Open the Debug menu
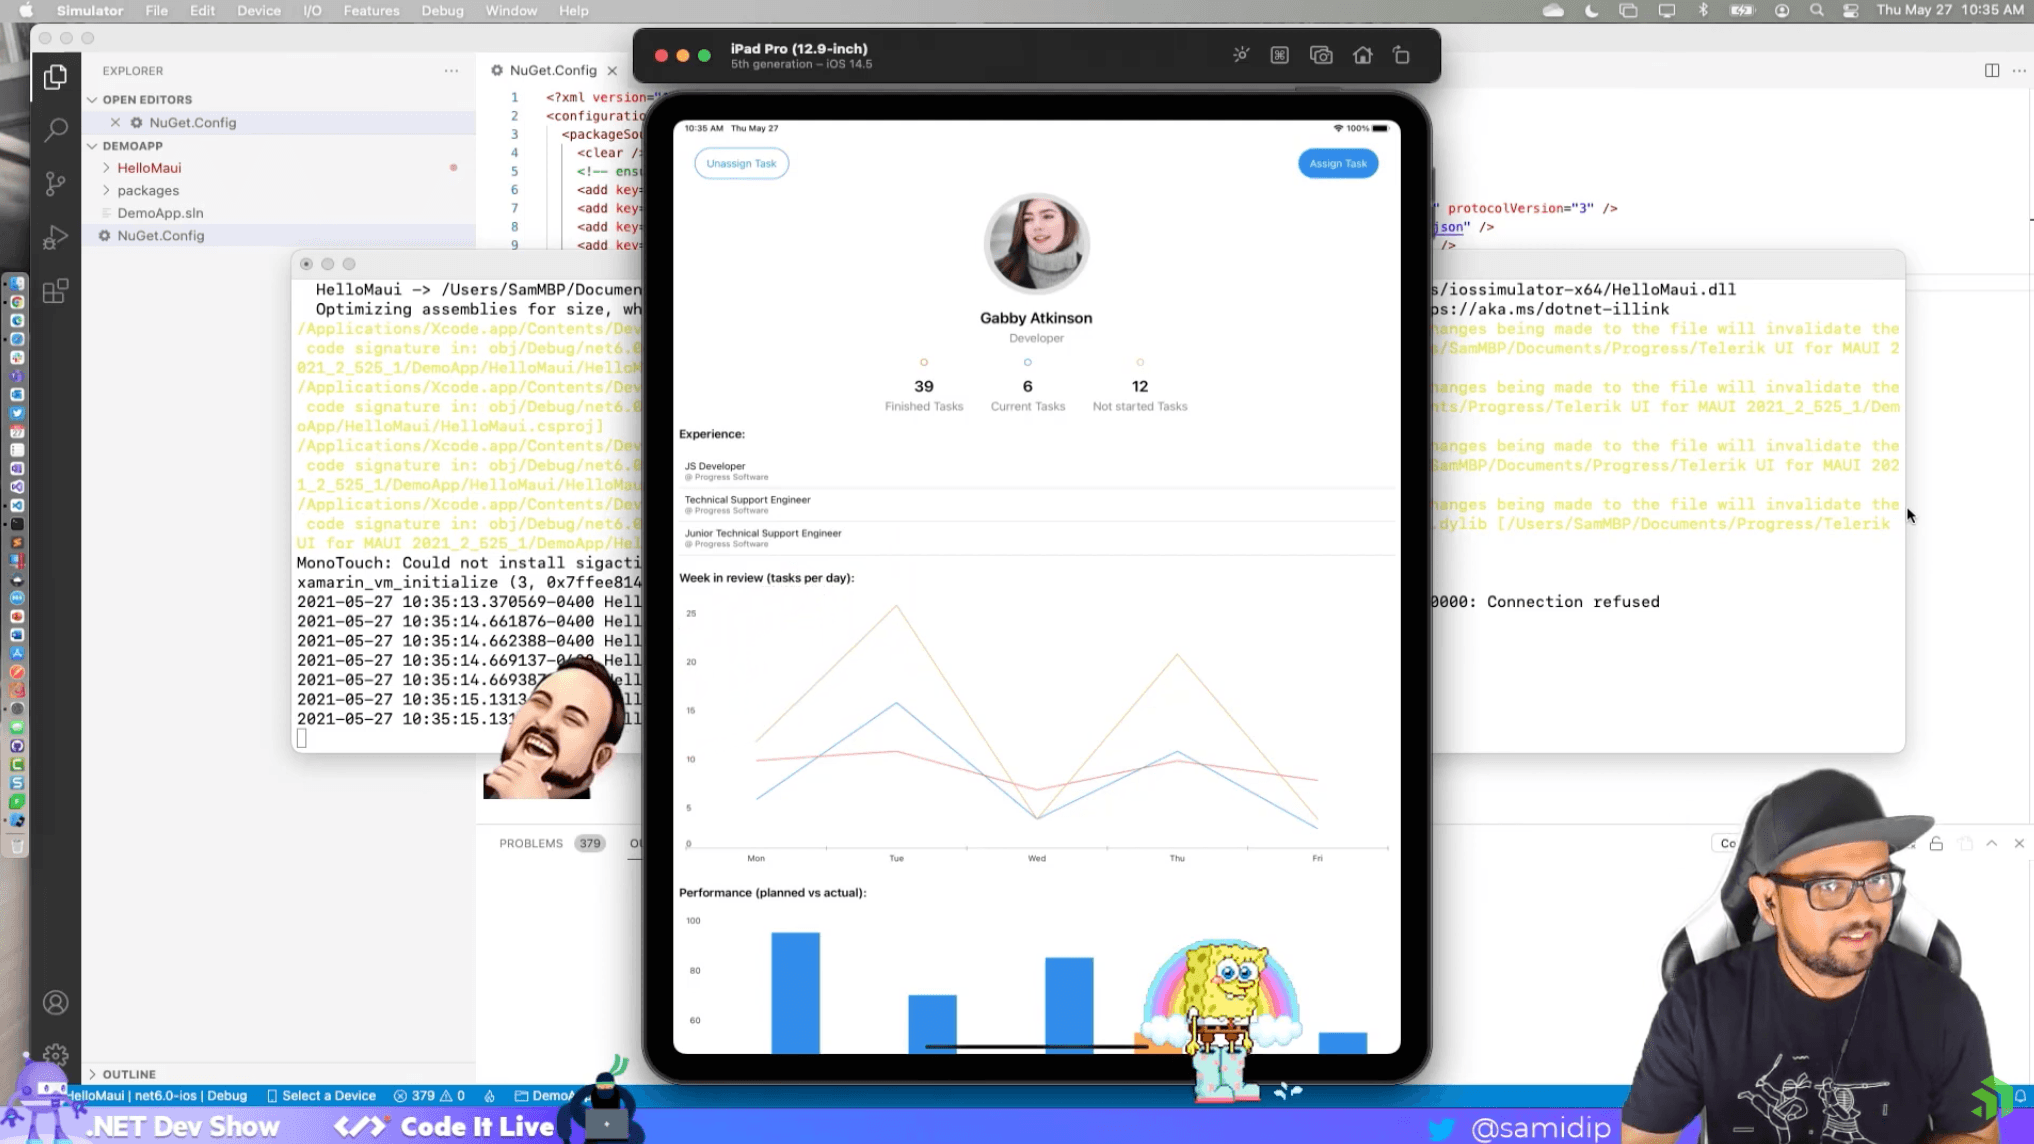 click(x=442, y=11)
